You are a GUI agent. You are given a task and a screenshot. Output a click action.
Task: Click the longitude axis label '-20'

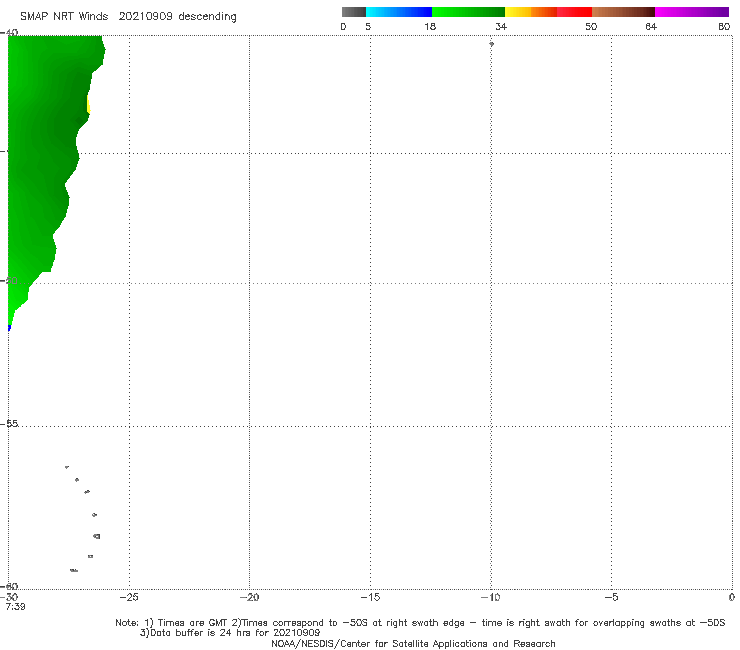point(249,597)
